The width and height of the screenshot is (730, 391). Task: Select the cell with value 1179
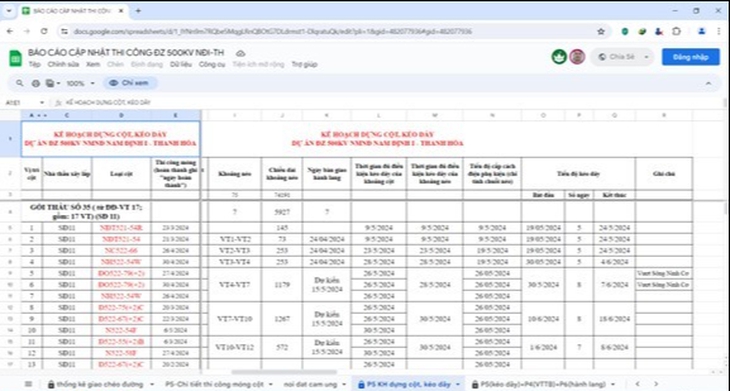[282, 284]
